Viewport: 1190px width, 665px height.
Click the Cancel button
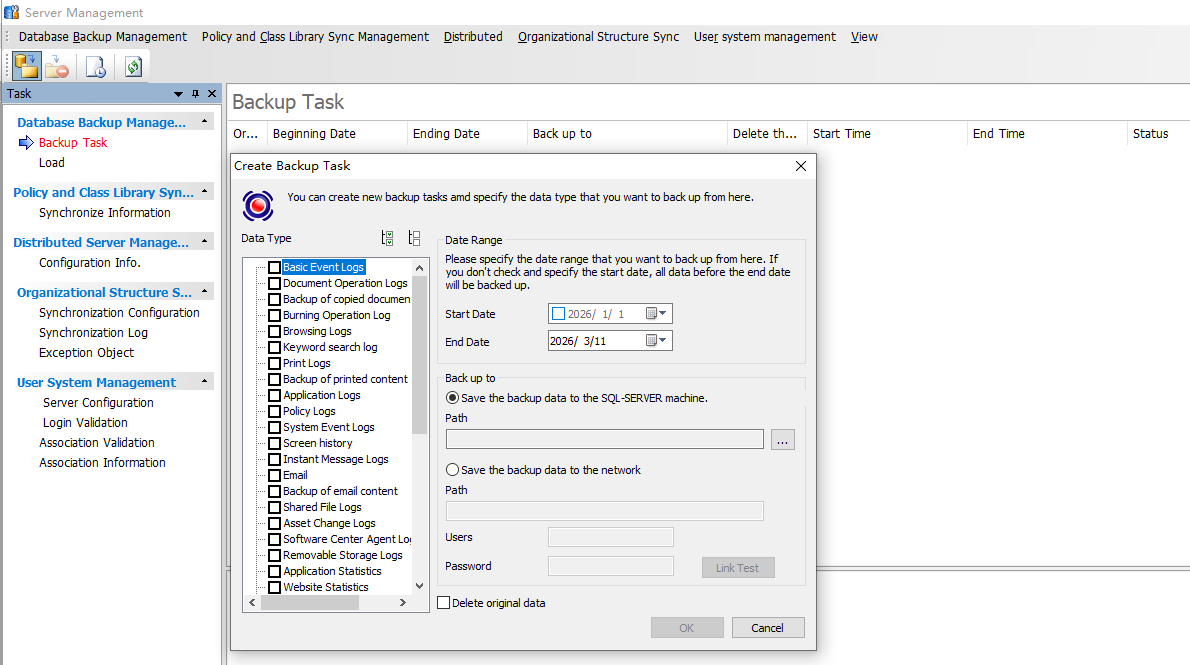767,628
